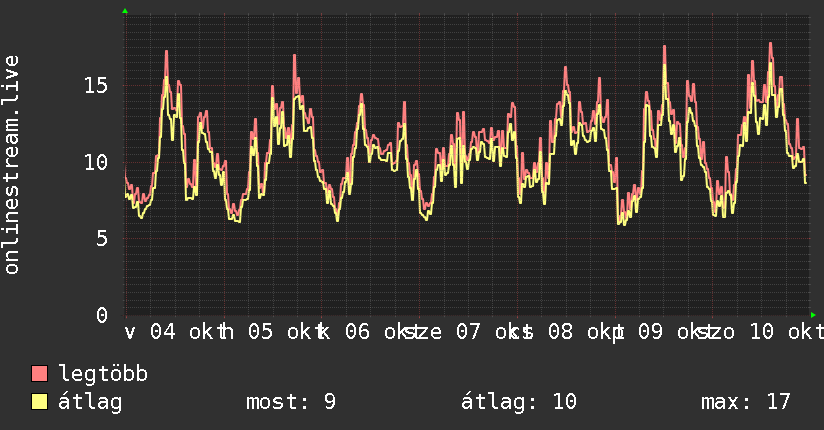The height and width of the screenshot is (430, 824).
Task: Click the 'átlag: 10' statistic value
Action: point(519,402)
